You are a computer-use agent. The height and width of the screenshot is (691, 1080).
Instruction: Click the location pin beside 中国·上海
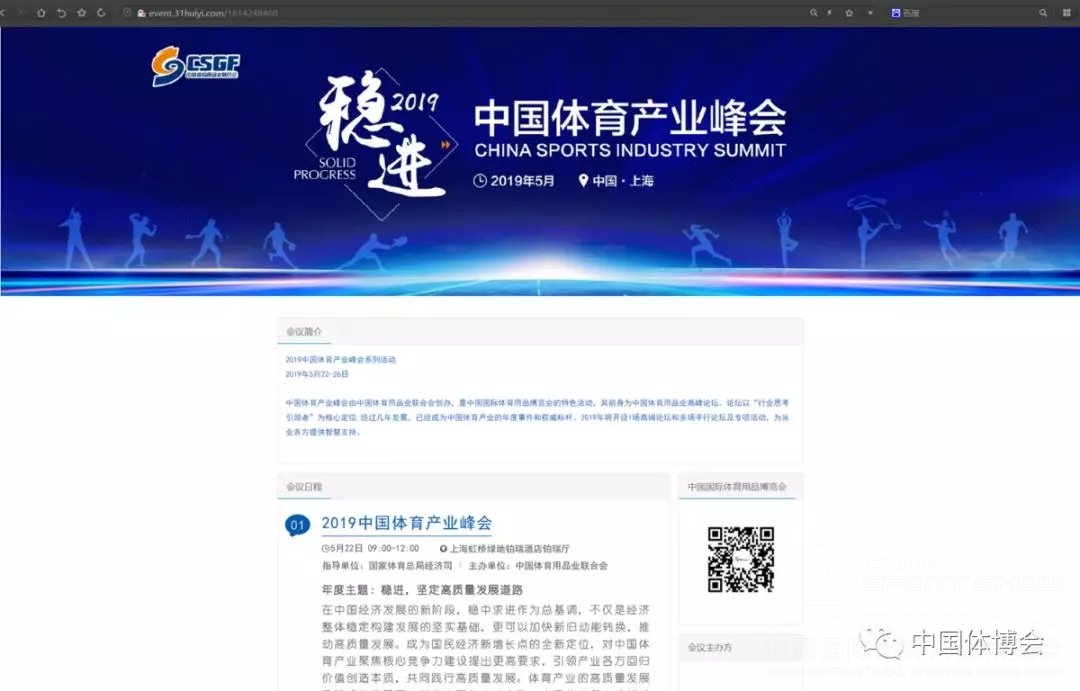583,181
